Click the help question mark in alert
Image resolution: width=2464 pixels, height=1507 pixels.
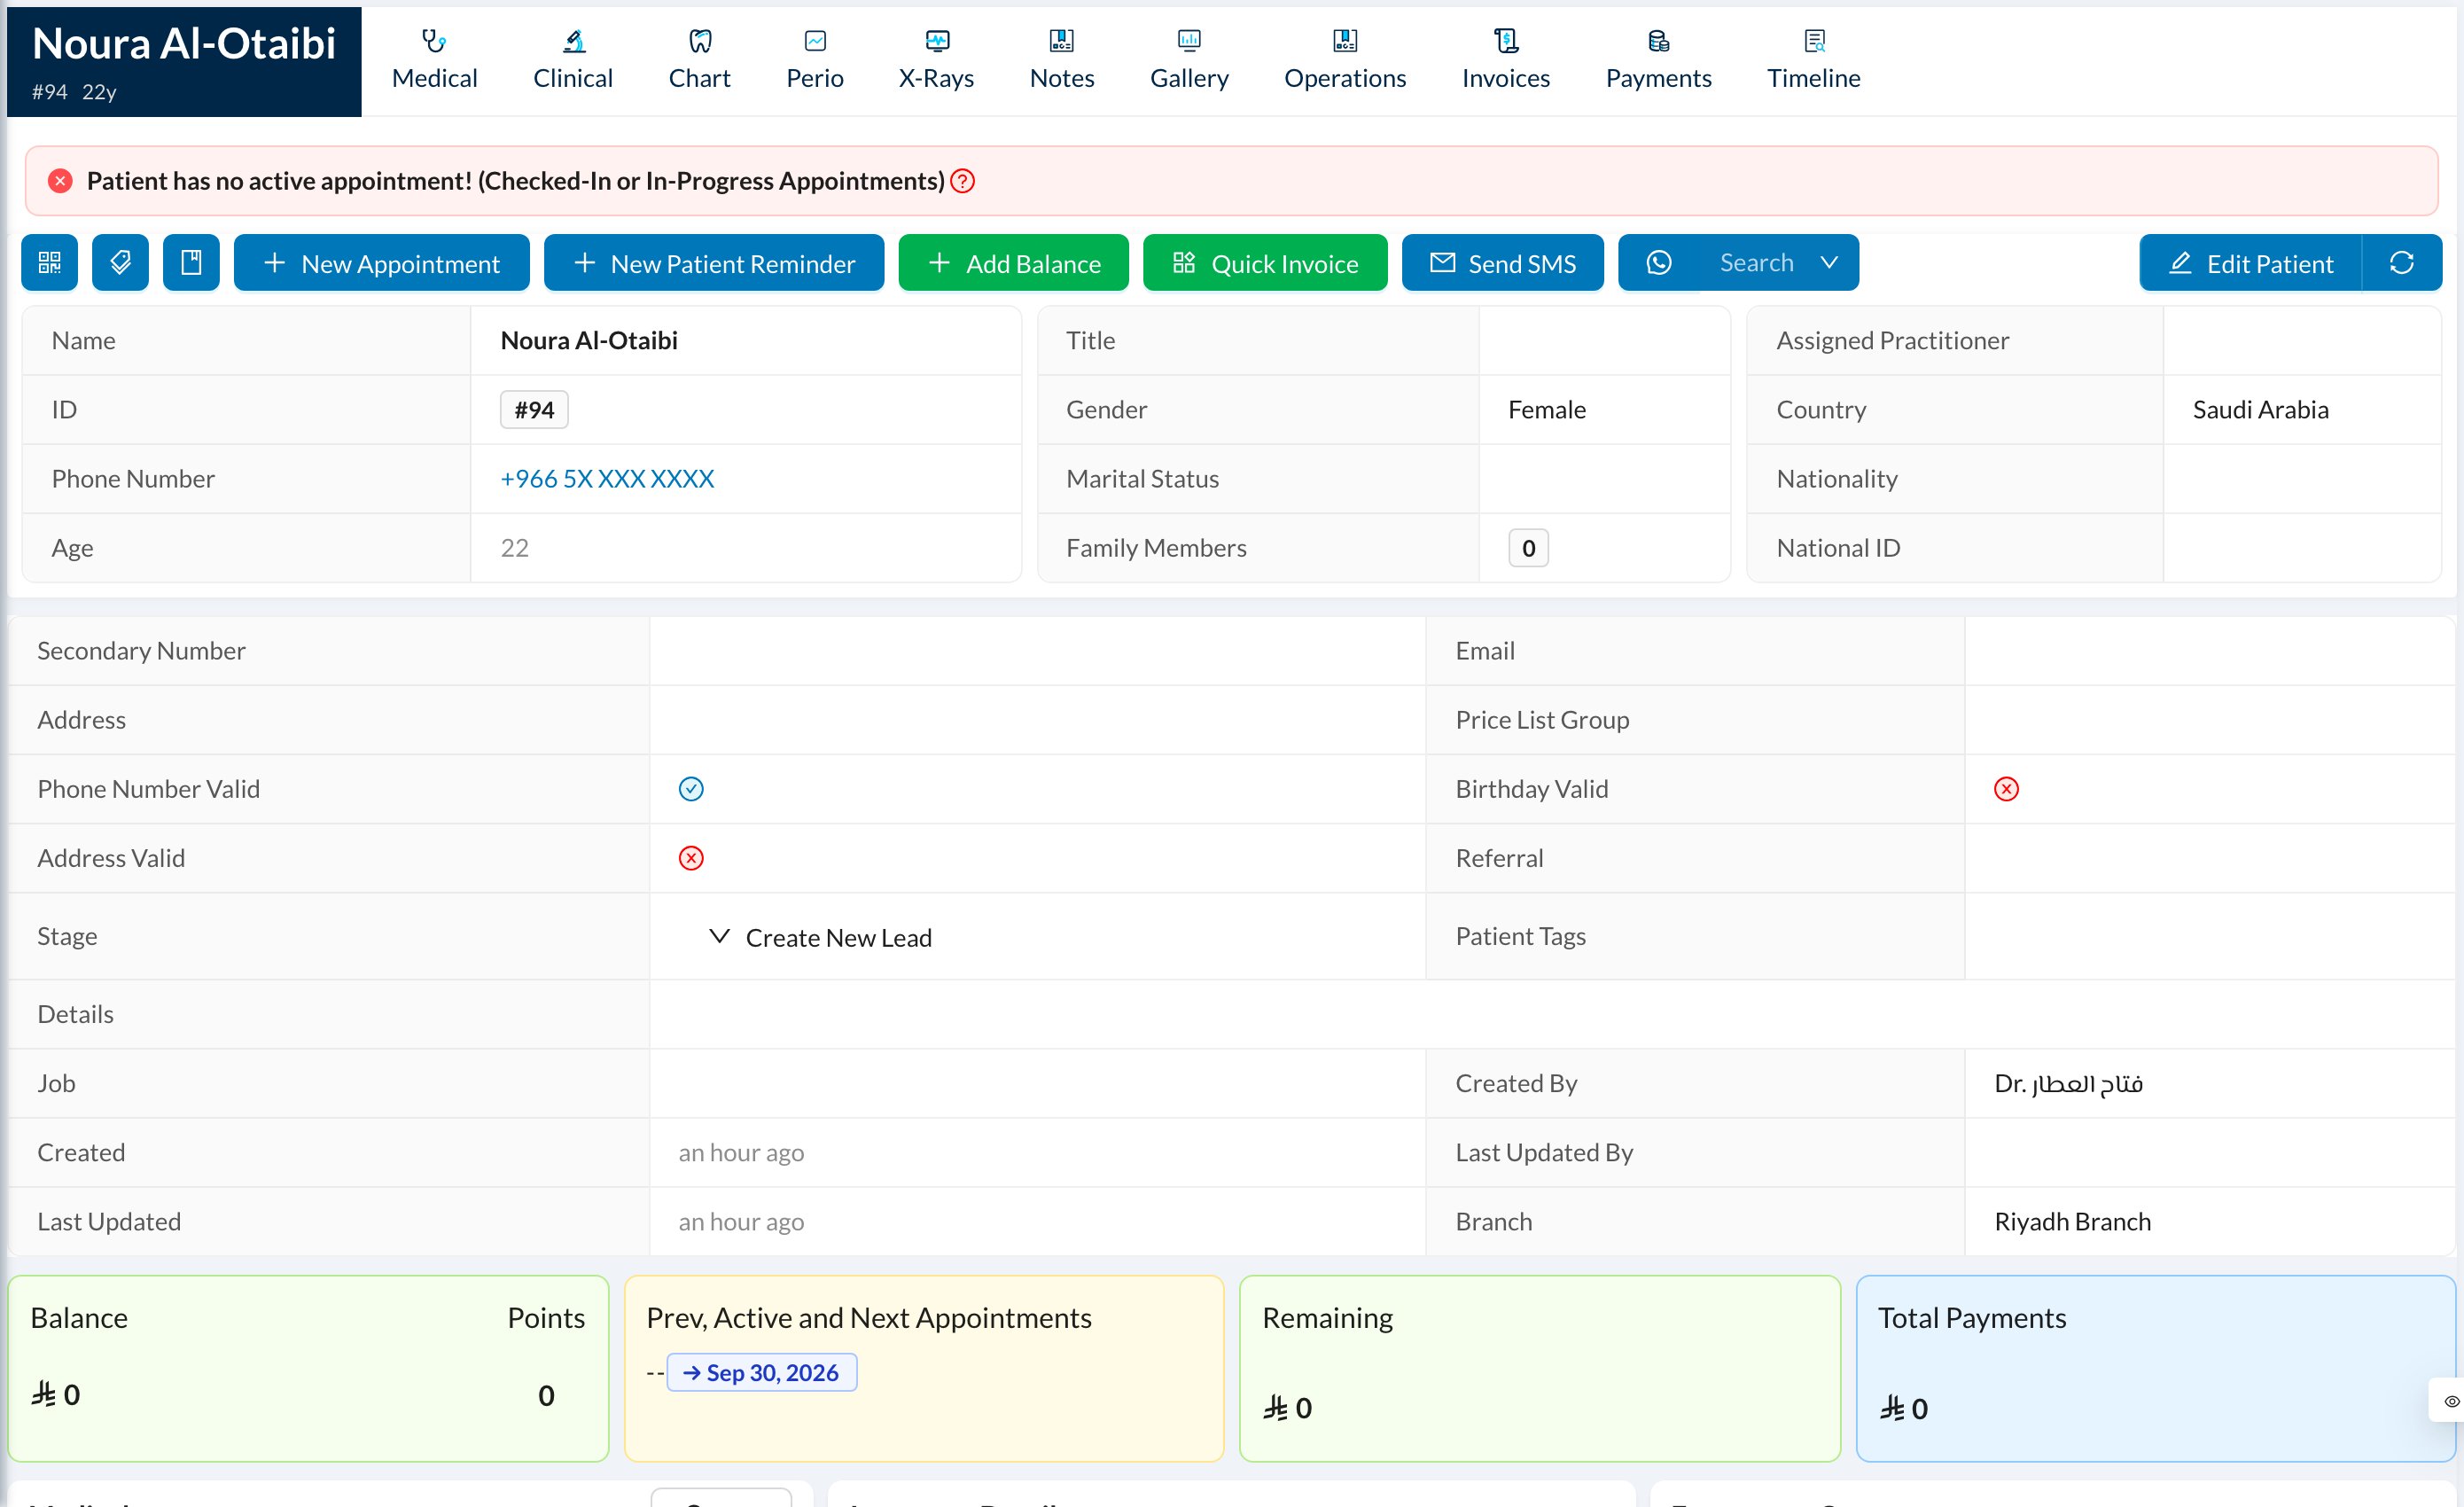(x=962, y=181)
